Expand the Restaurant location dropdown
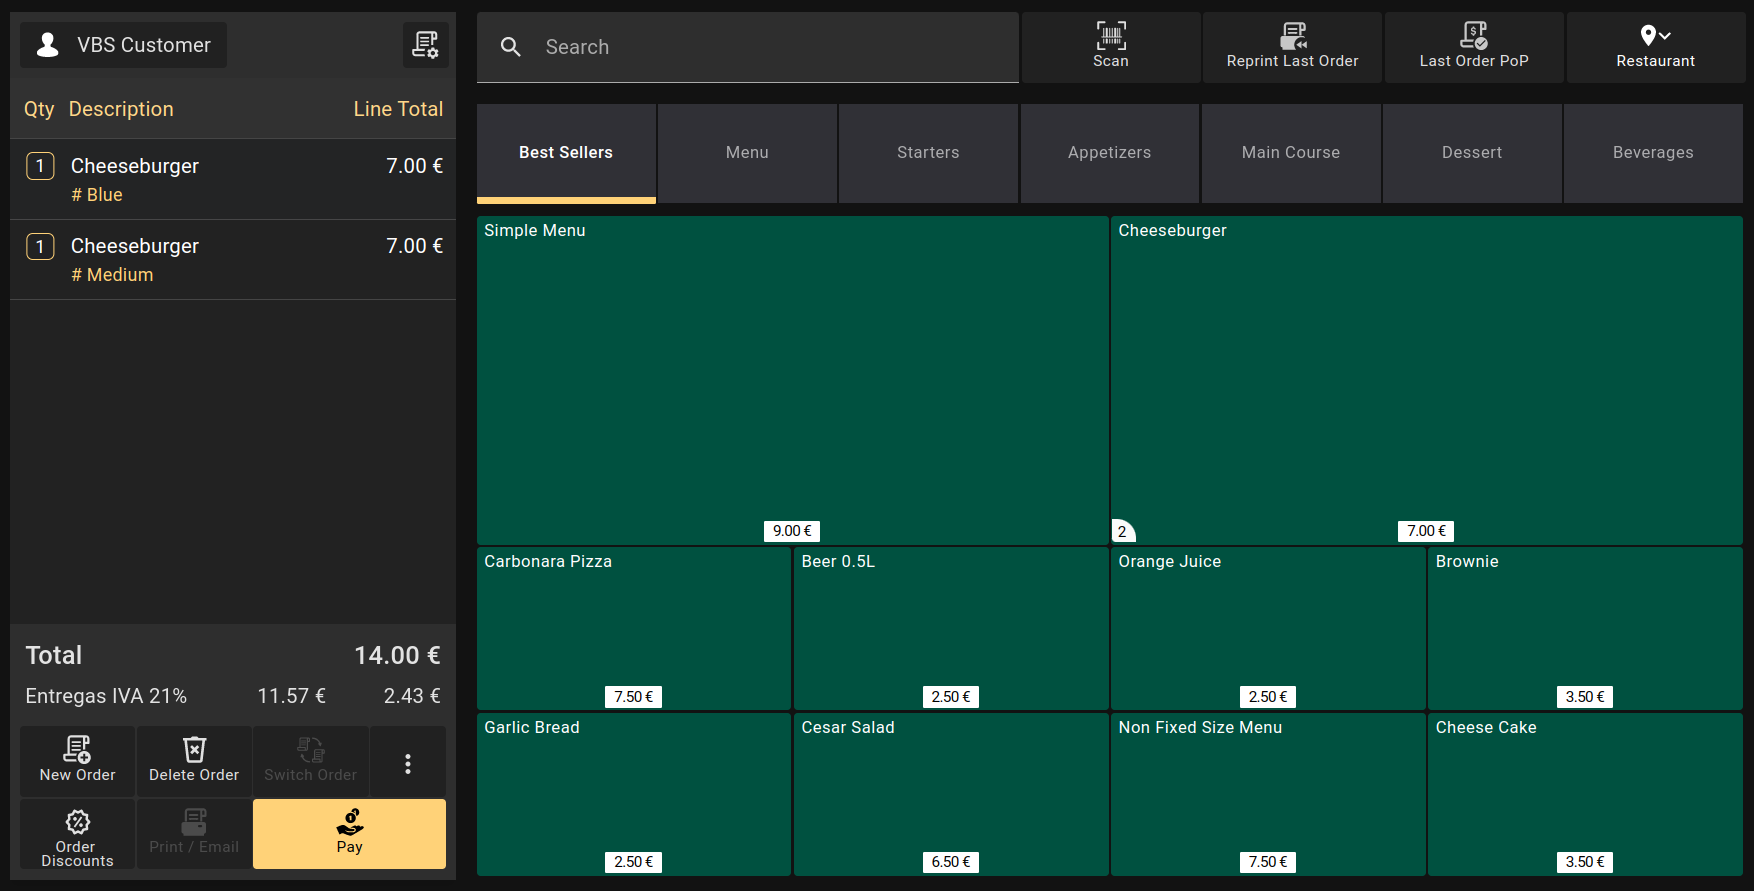This screenshot has height=891, width=1754. click(1655, 46)
